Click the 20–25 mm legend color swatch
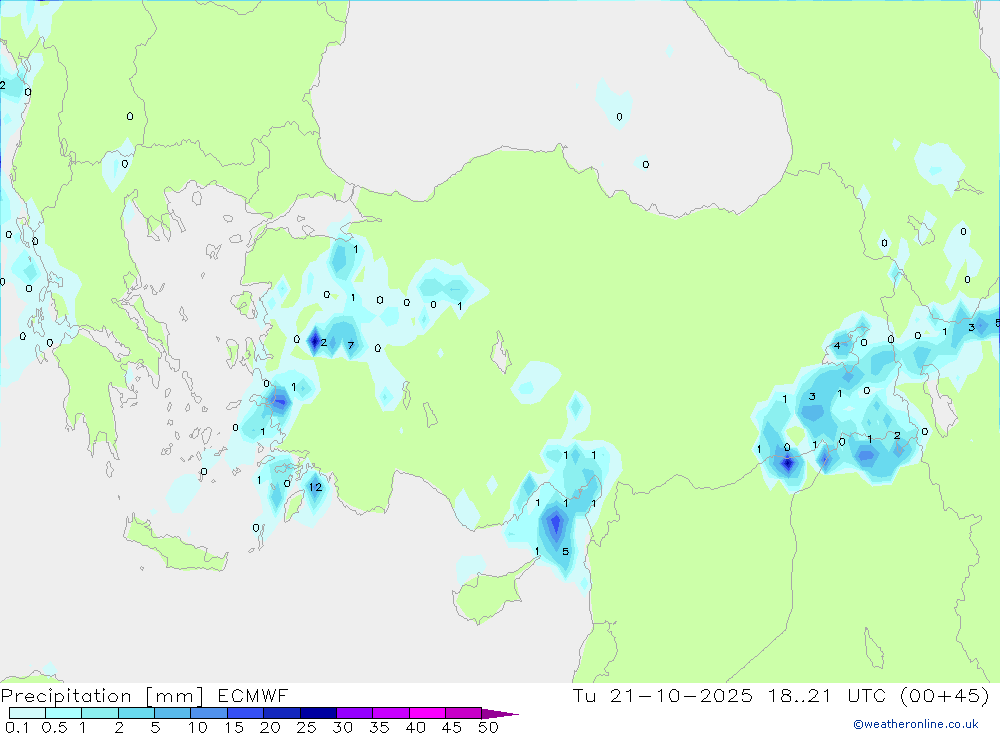Viewport: 1000px width, 733px height. point(282,713)
